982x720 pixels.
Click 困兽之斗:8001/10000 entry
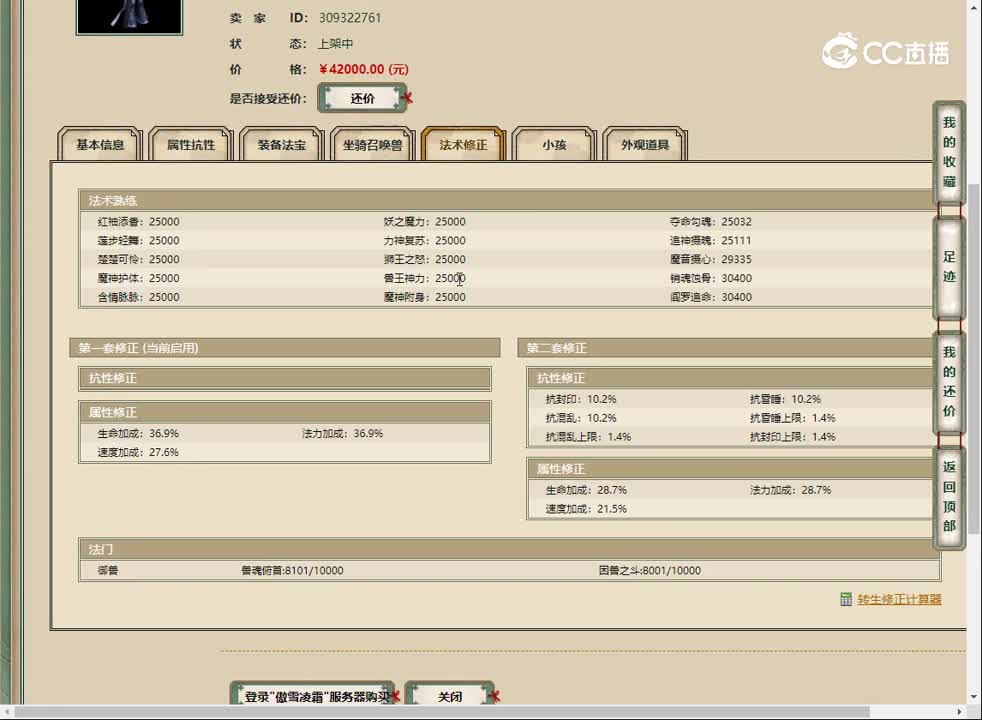pyautogui.click(x=649, y=570)
